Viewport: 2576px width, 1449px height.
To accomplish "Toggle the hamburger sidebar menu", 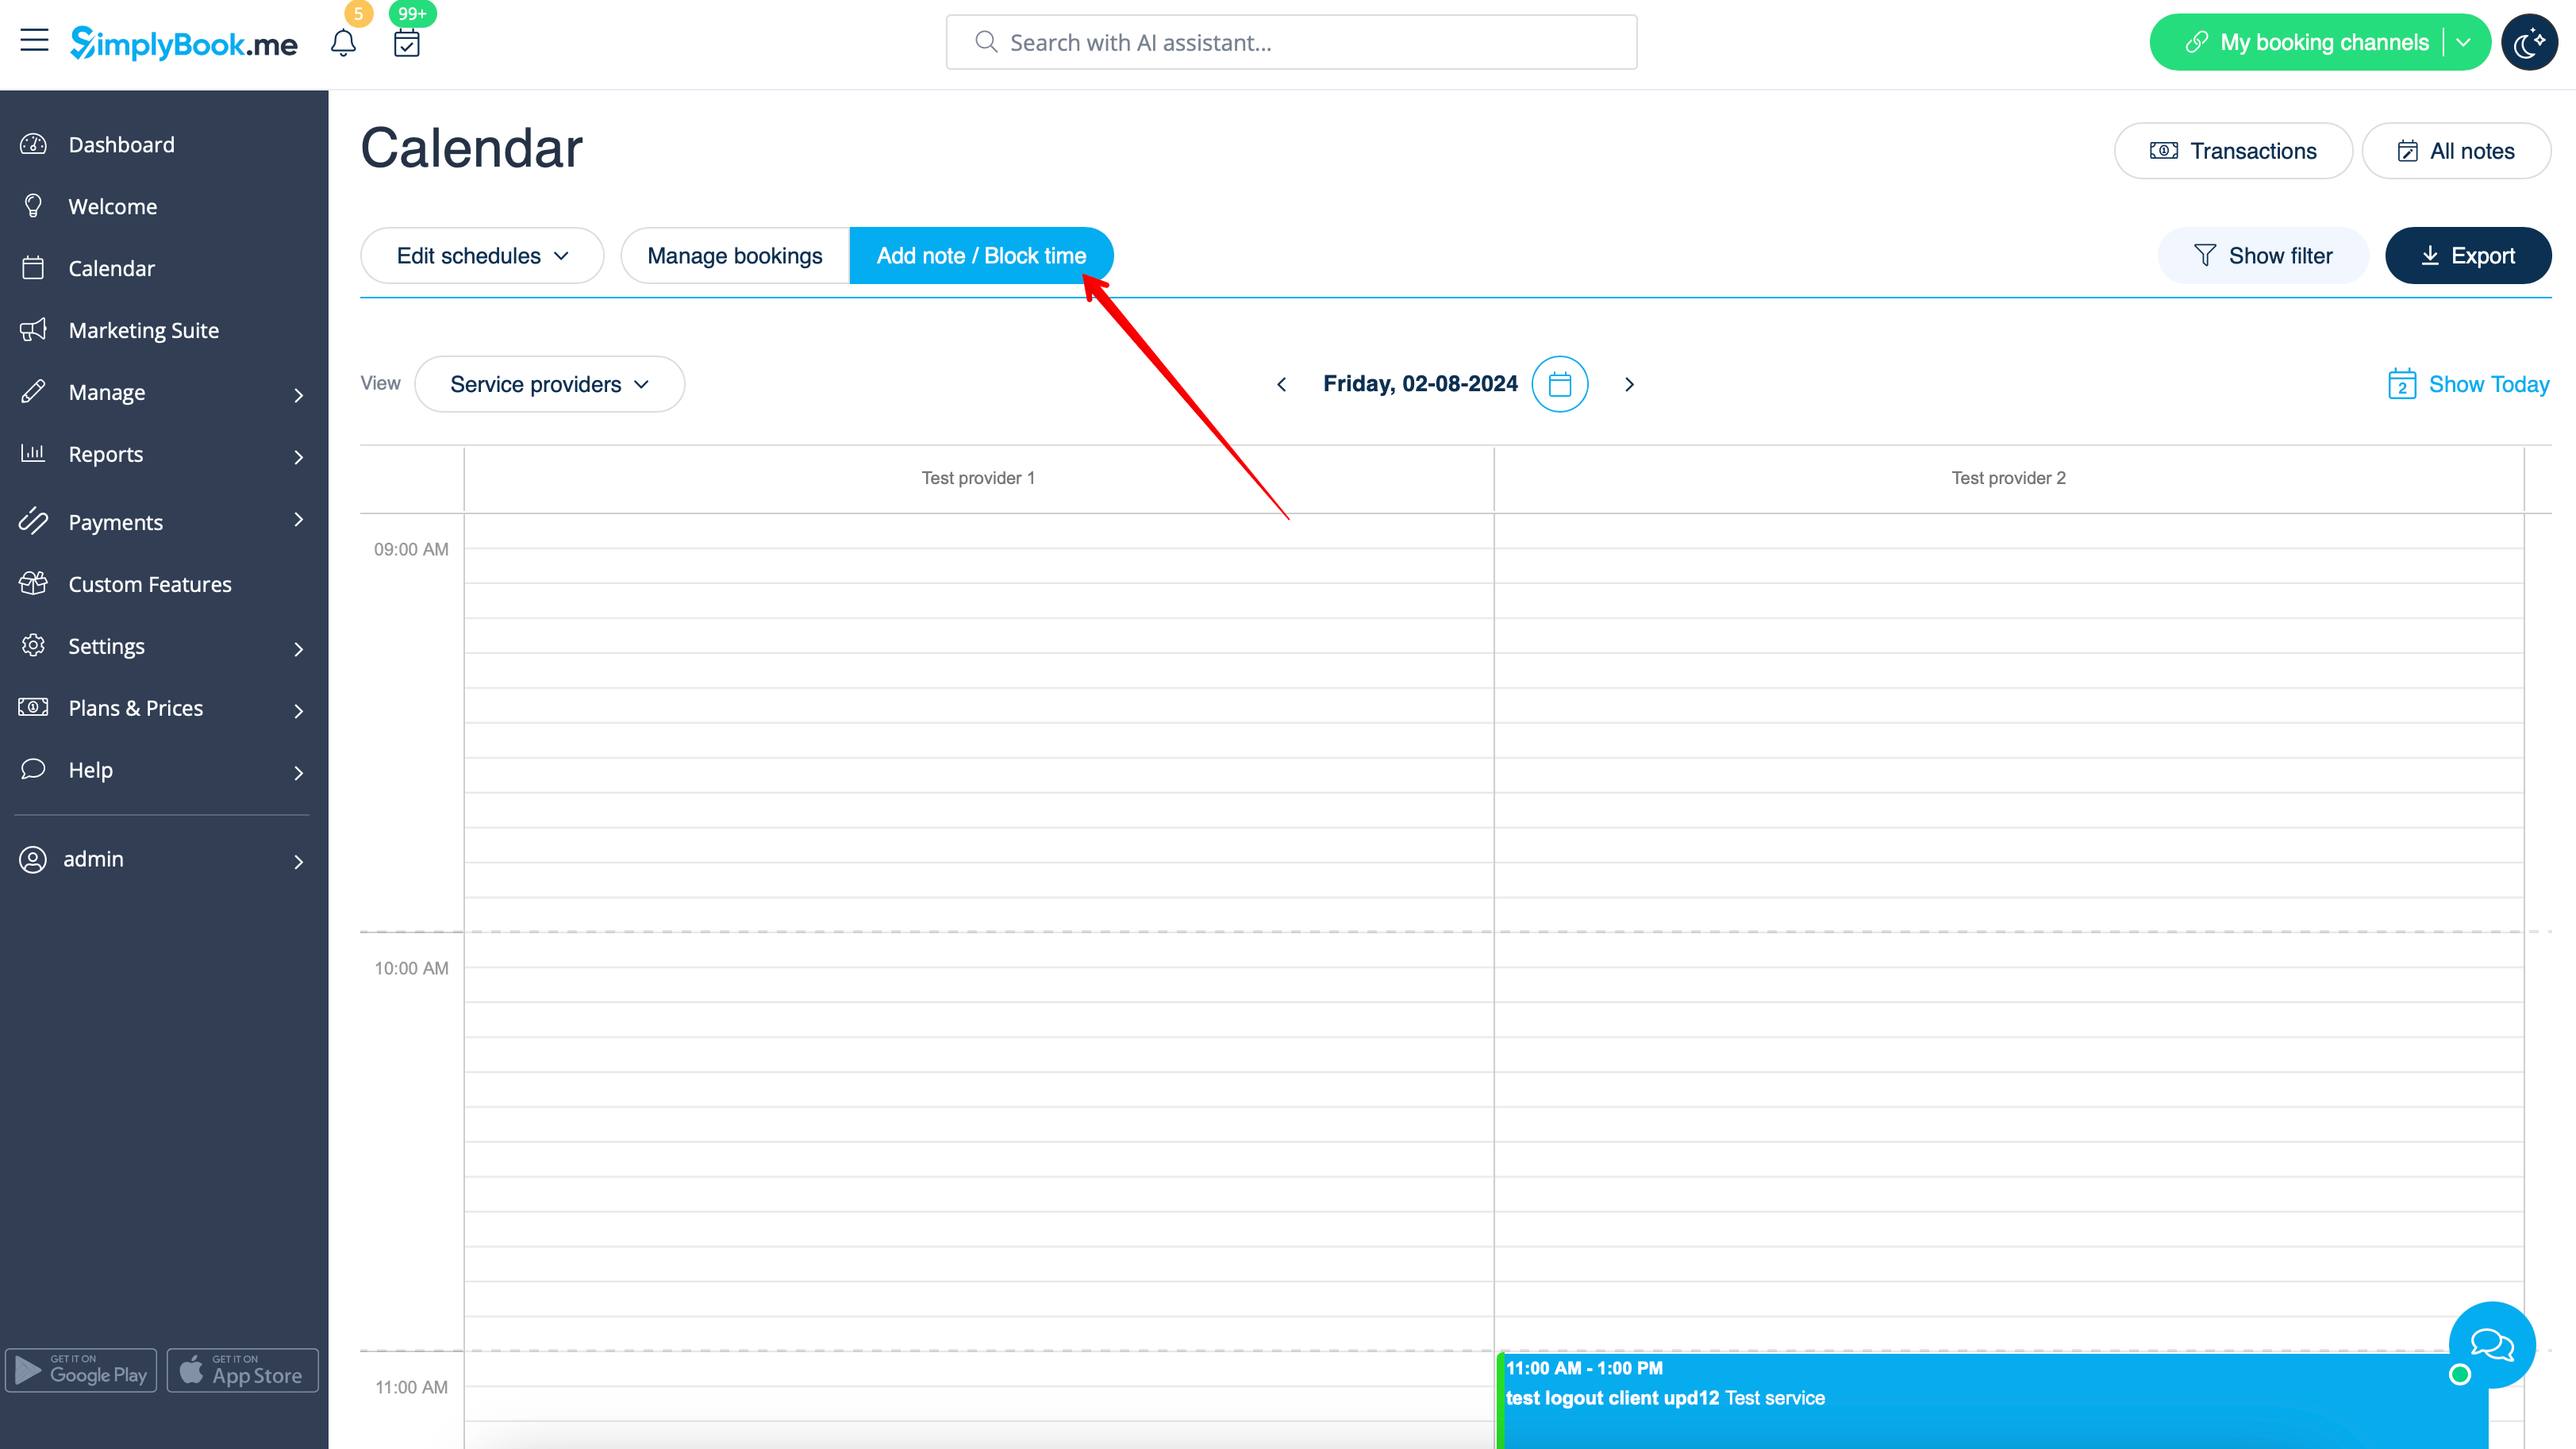I will [x=34, y=41].
